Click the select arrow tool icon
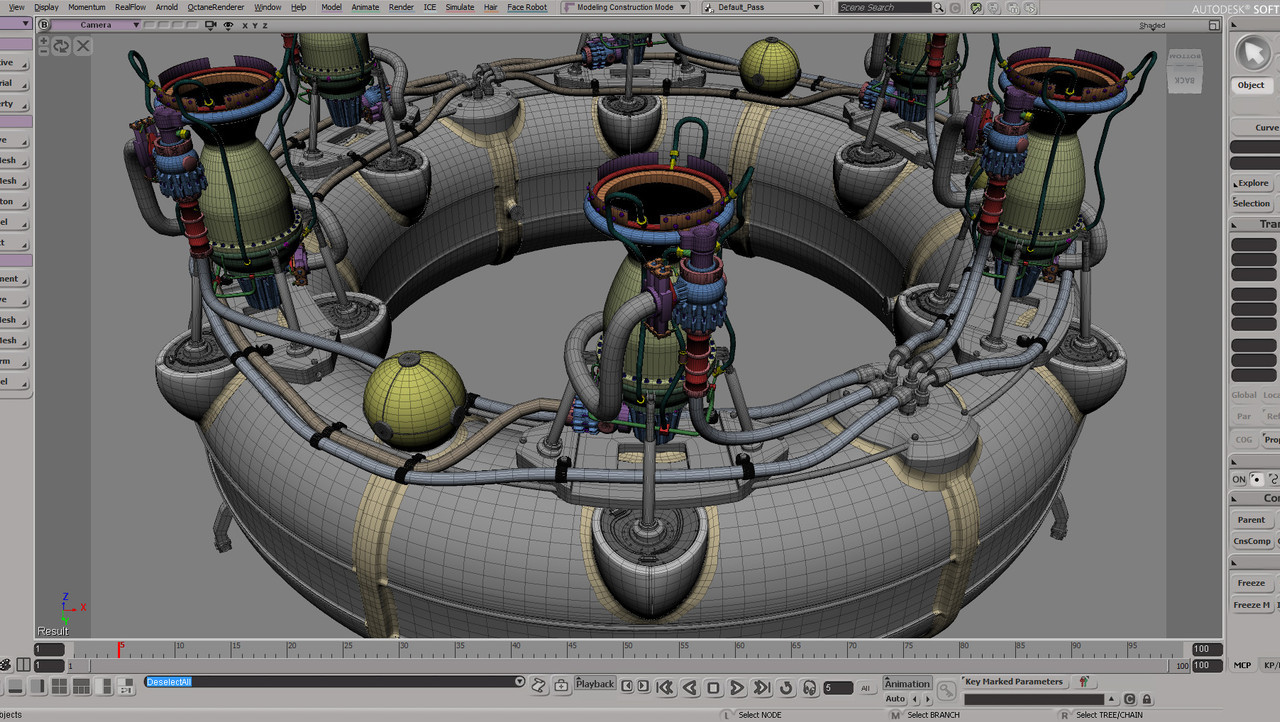The image size is (1280, 722). 1251,53
